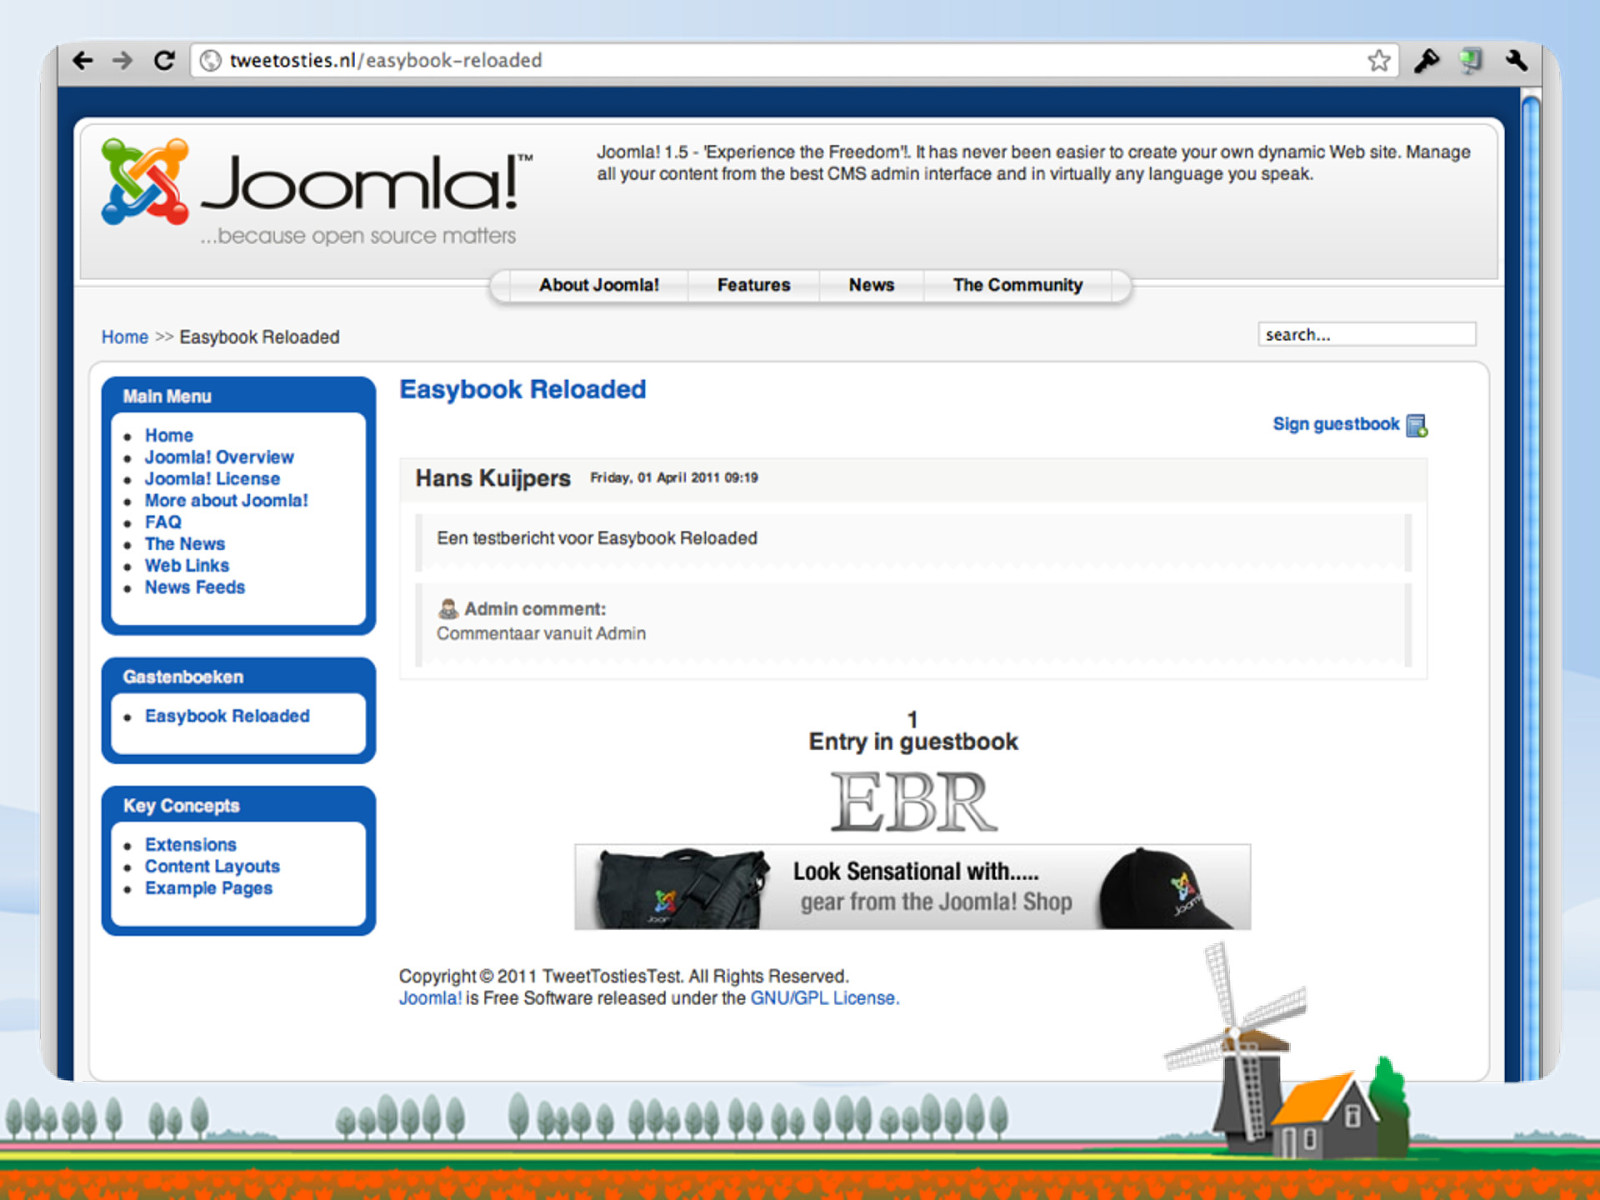
Task: Open the Extensions link under Key Concepts
Action: point(191,845)
